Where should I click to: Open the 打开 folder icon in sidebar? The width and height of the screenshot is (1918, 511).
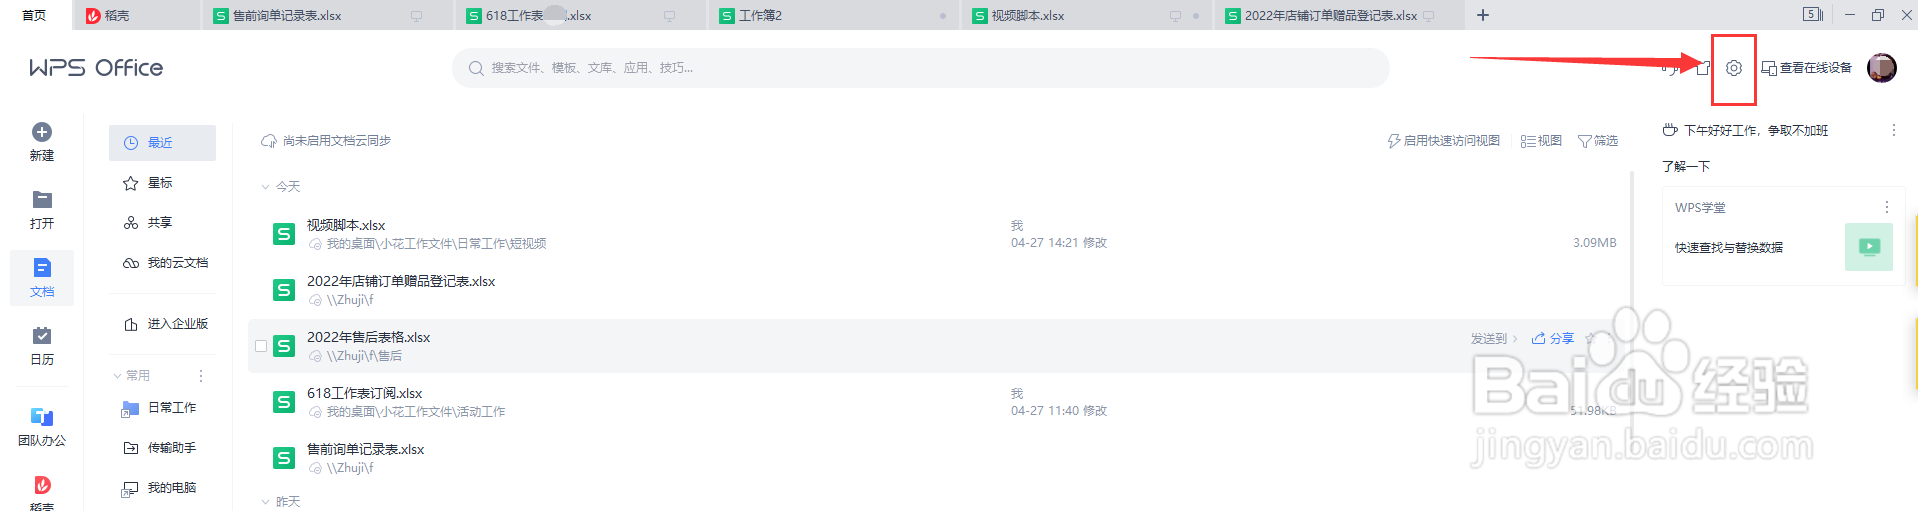click(x=42, y=200)
